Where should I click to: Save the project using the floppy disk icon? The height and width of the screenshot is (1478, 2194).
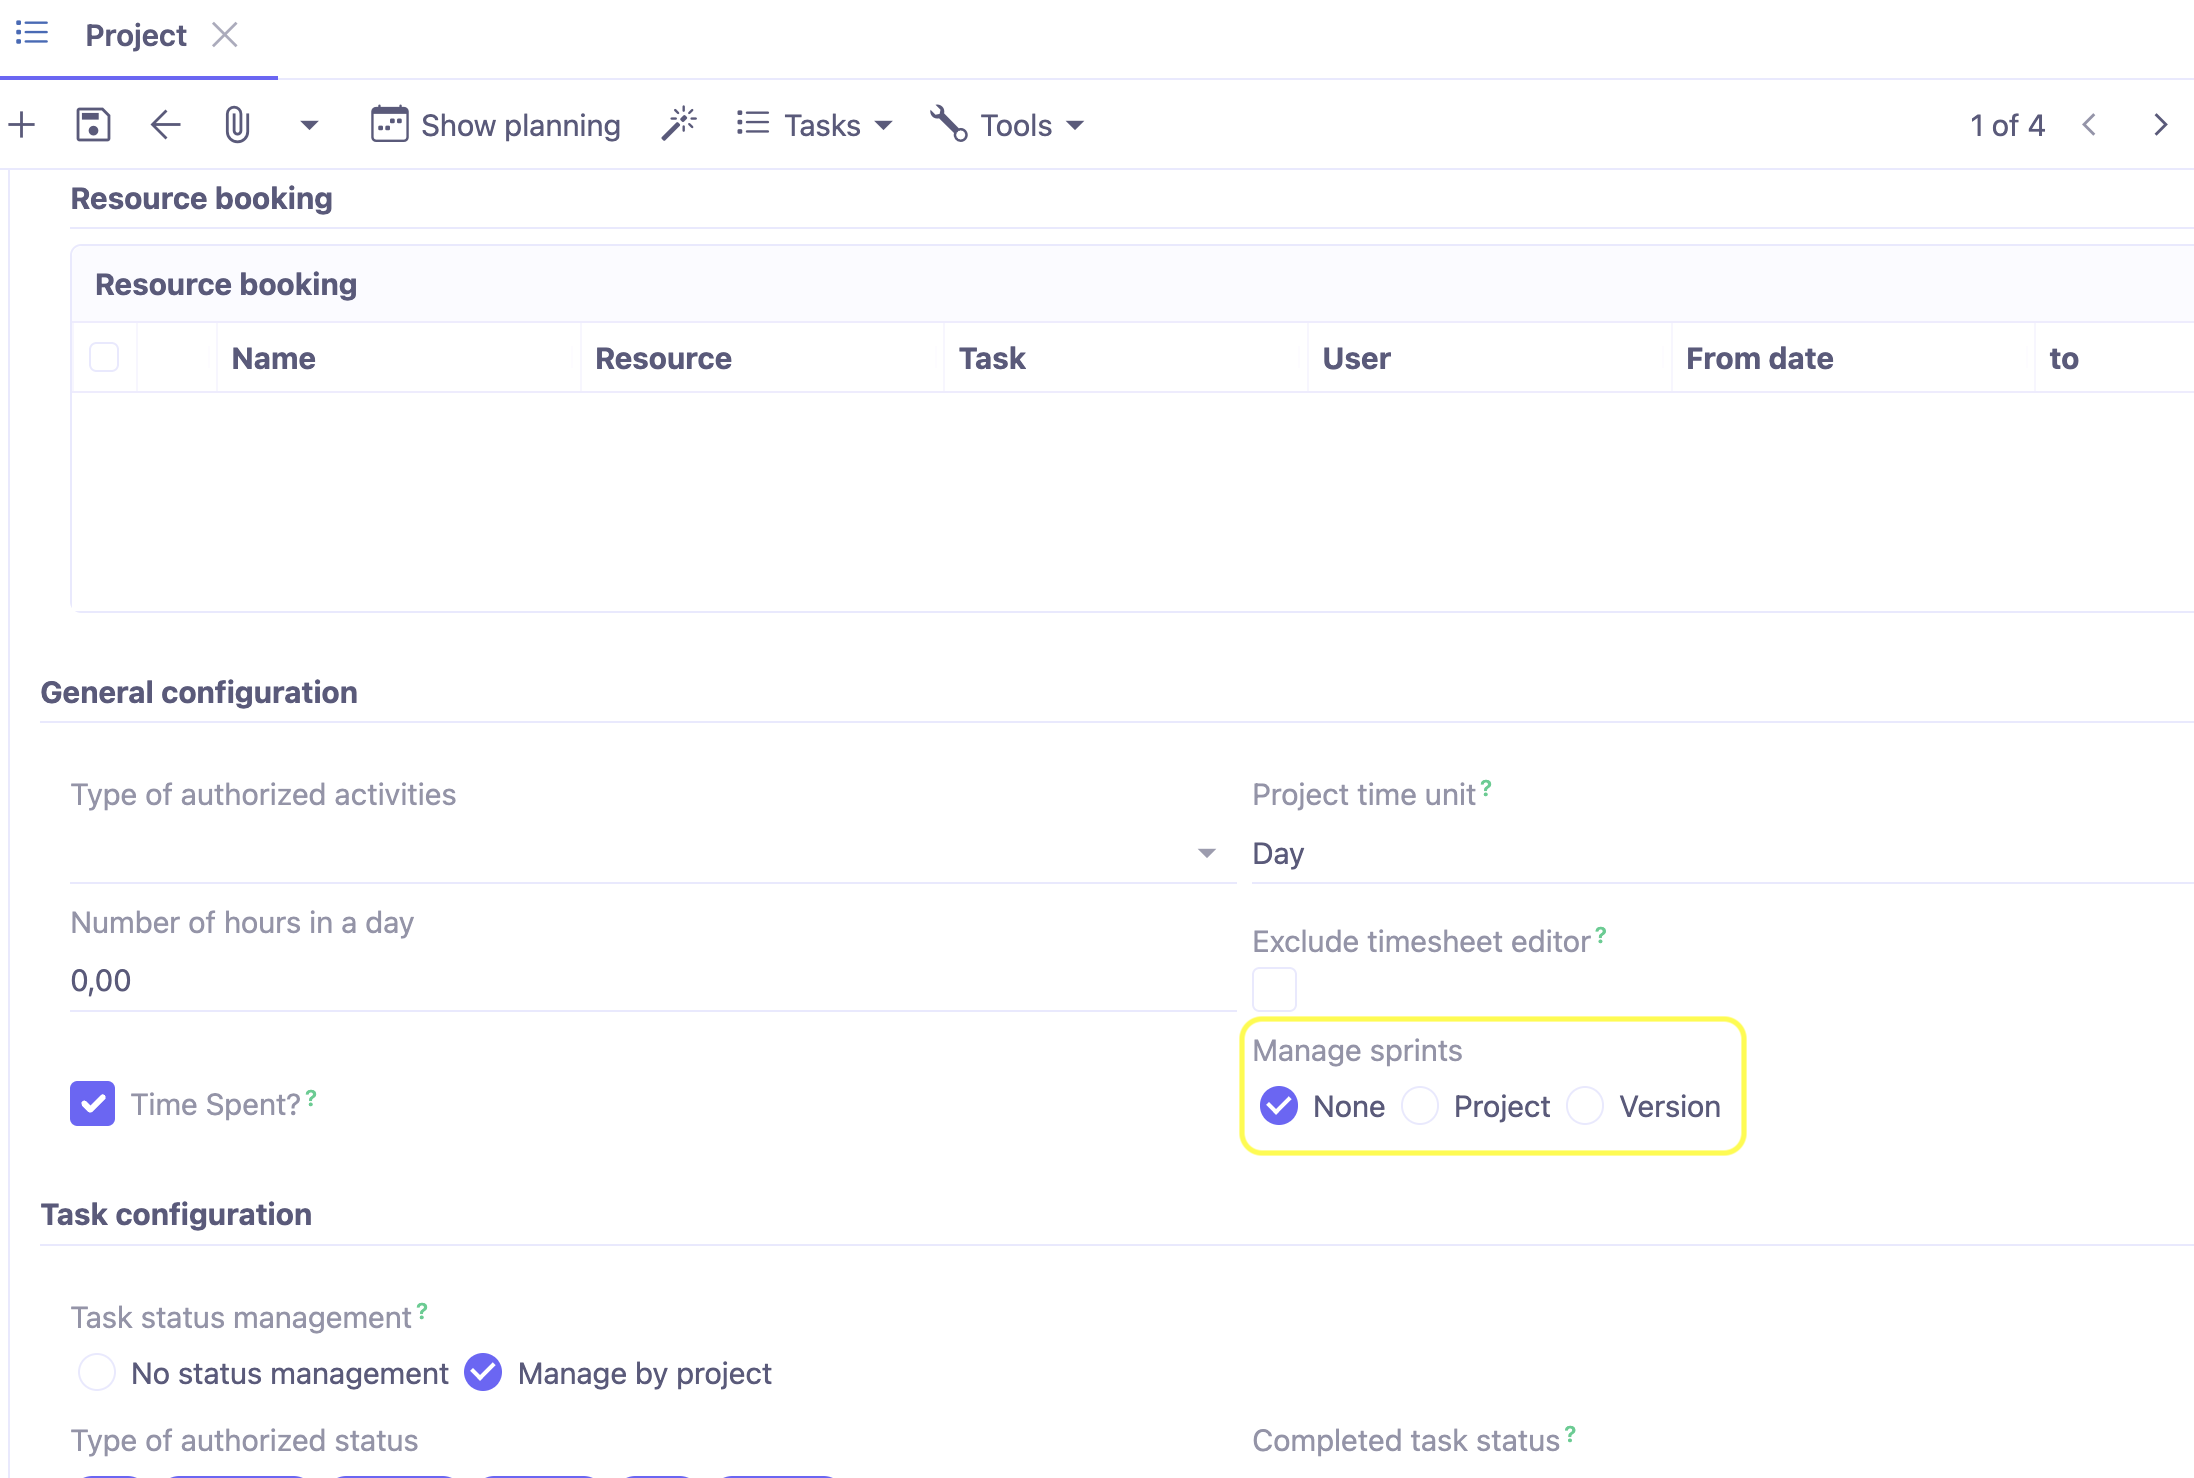[93, 124]
